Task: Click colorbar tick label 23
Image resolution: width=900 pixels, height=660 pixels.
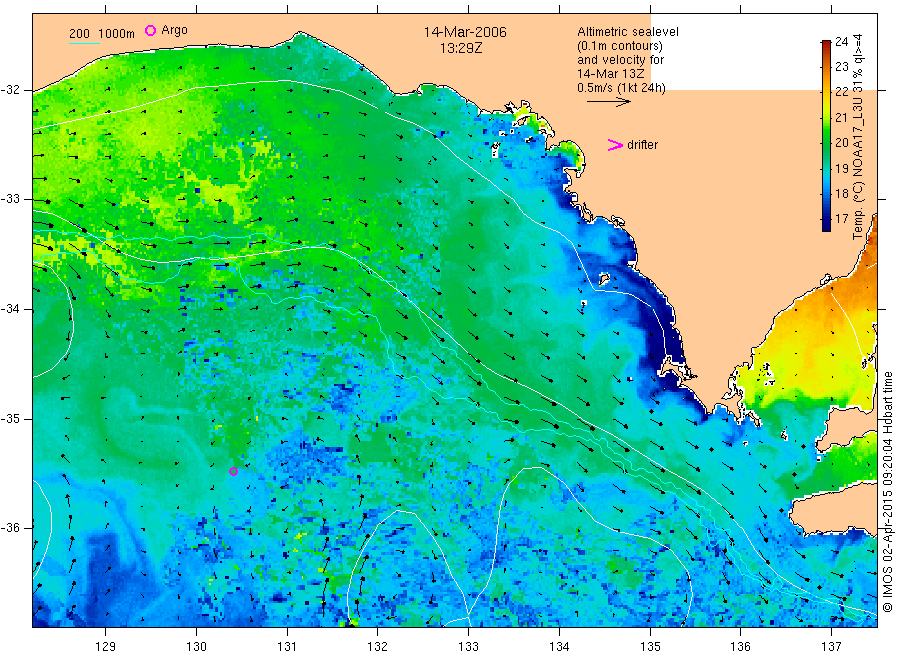Action: pos(841,67)
